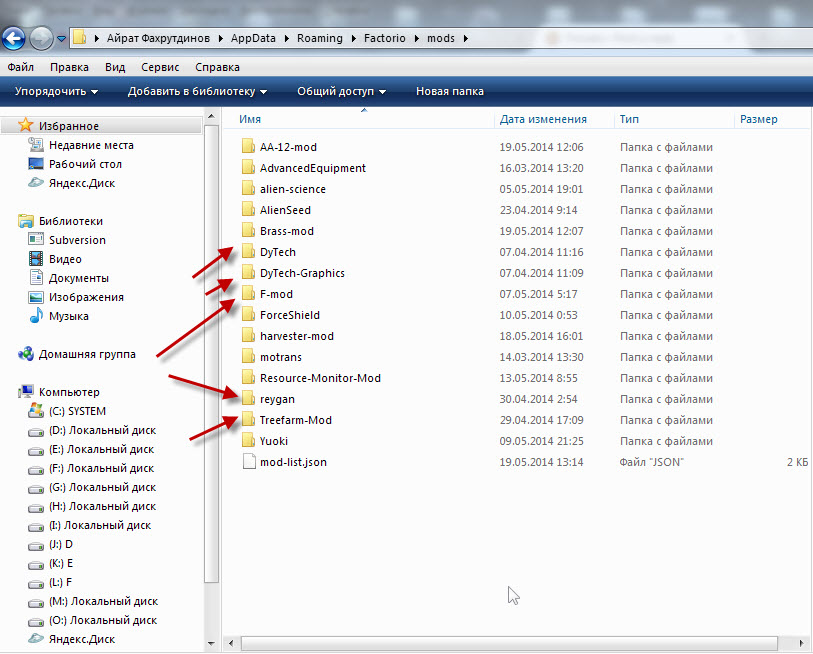Click the Домашняя группа icon

(x=25, y=354)
